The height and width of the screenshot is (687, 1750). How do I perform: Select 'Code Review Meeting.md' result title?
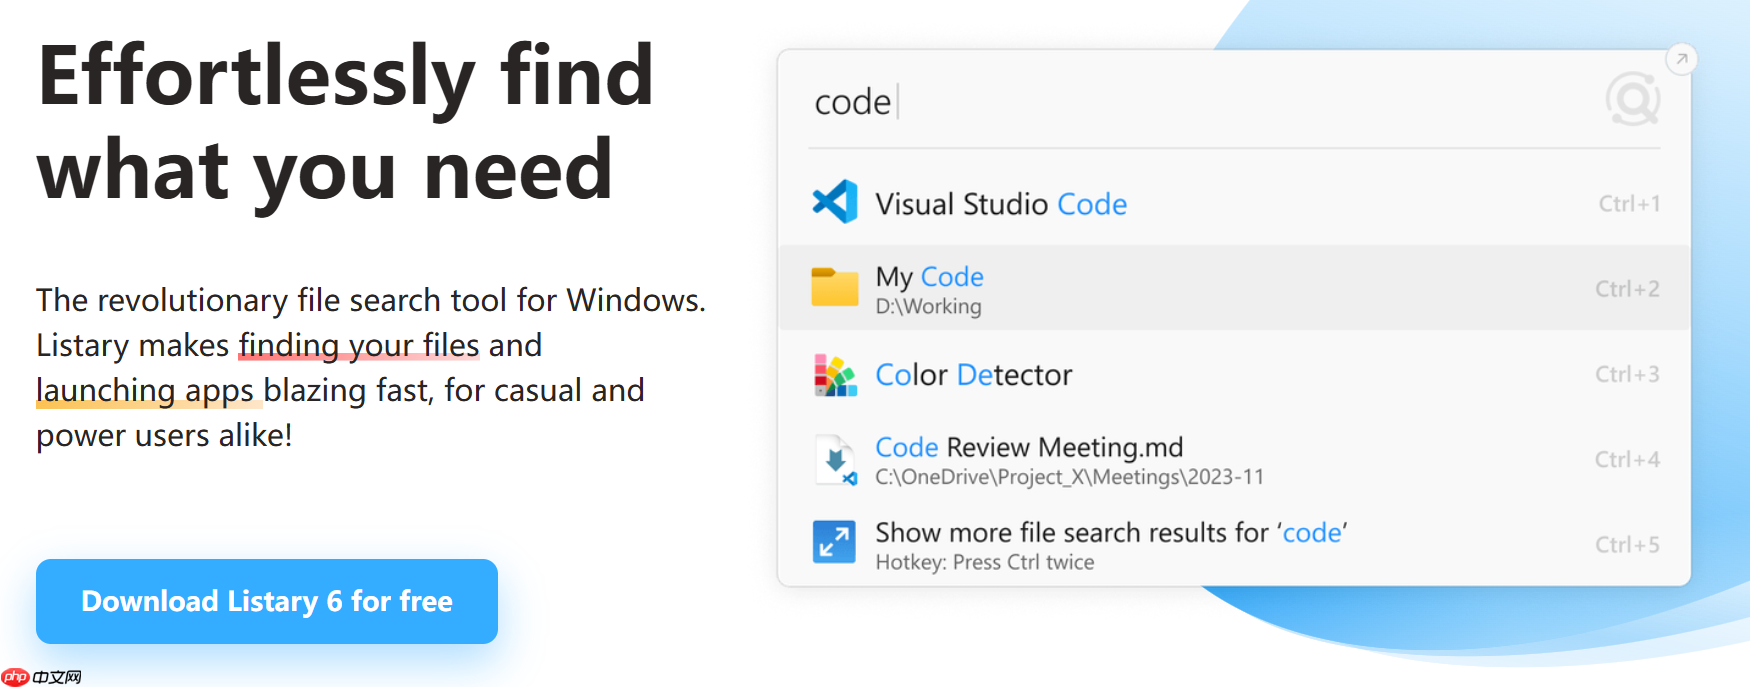[x=1029, y=447]
